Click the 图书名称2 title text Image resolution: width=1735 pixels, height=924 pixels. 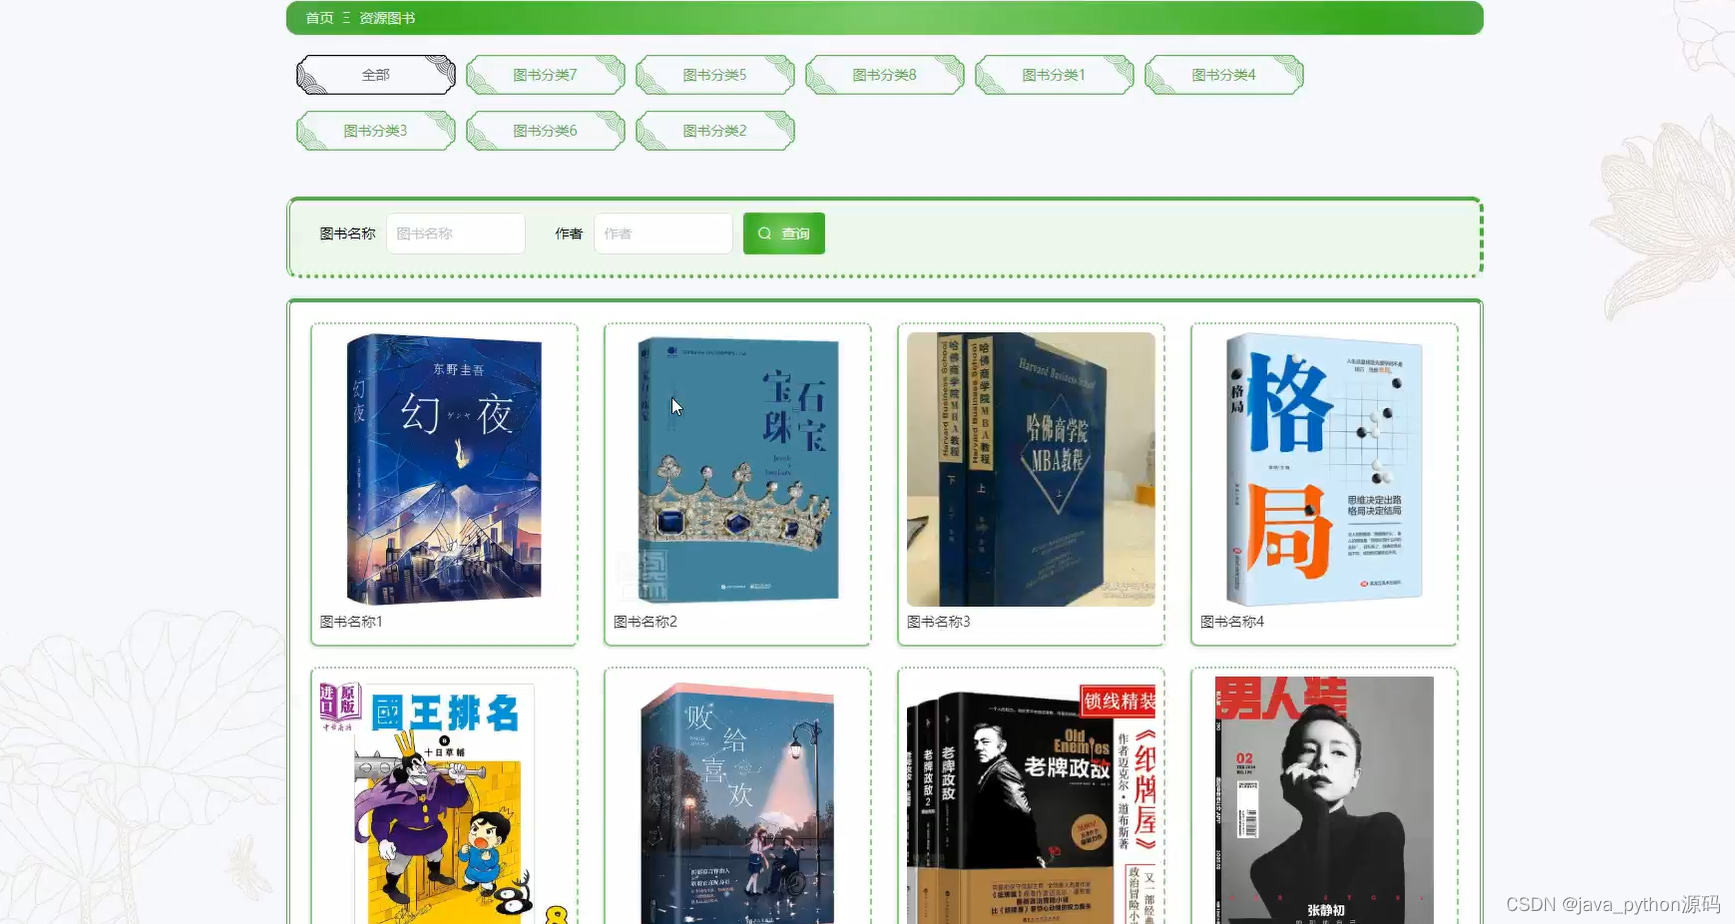tap(645, 622)
